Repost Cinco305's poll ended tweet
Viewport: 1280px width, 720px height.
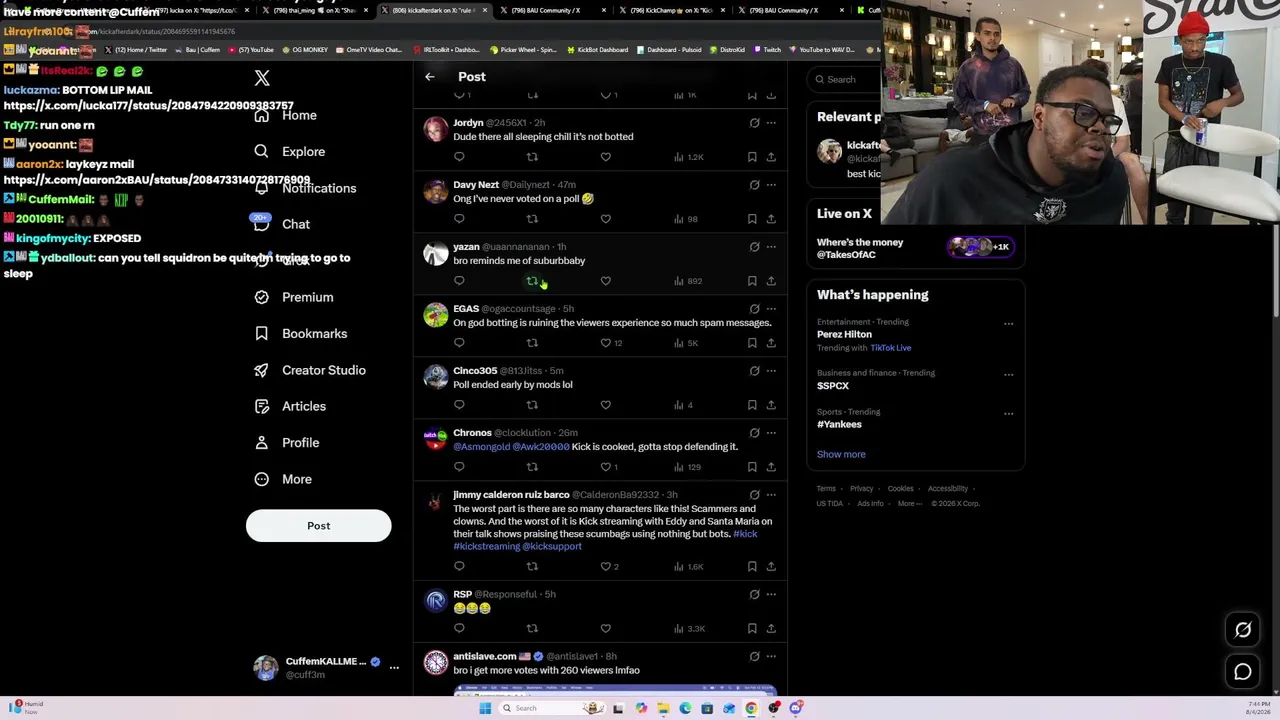532,405
